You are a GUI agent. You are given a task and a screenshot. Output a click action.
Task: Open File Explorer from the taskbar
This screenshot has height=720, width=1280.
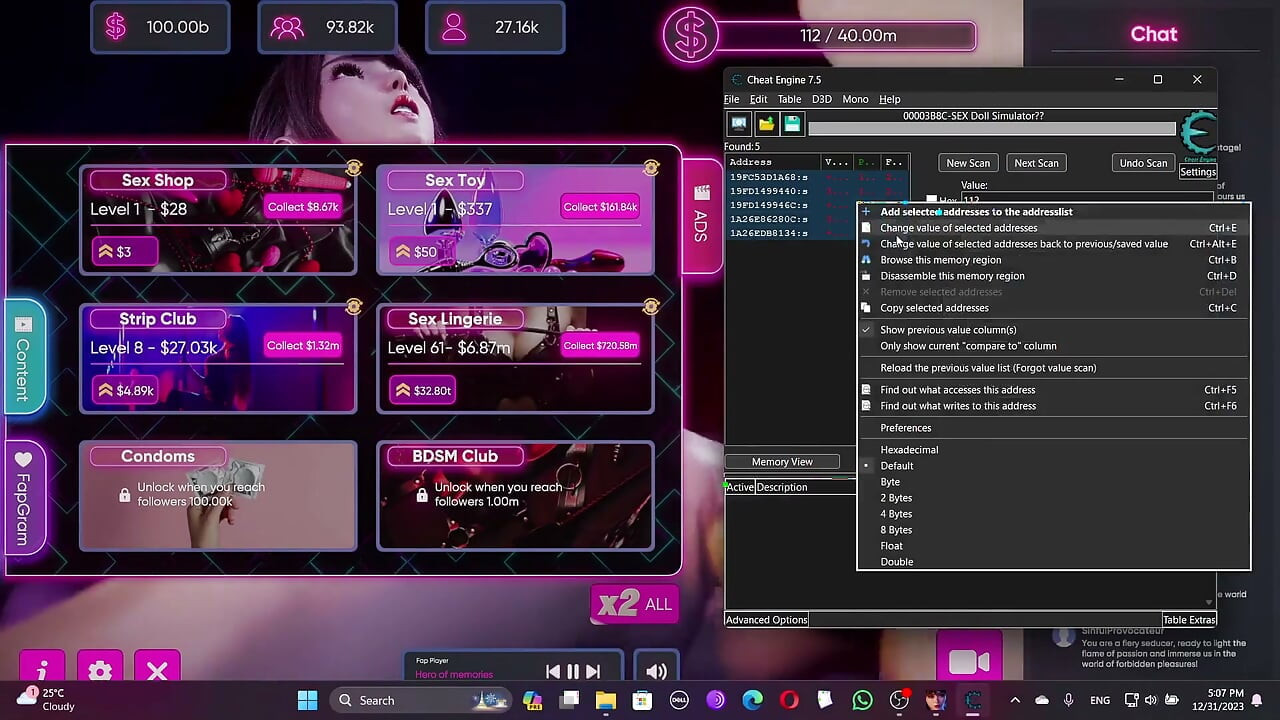(606, 700)
